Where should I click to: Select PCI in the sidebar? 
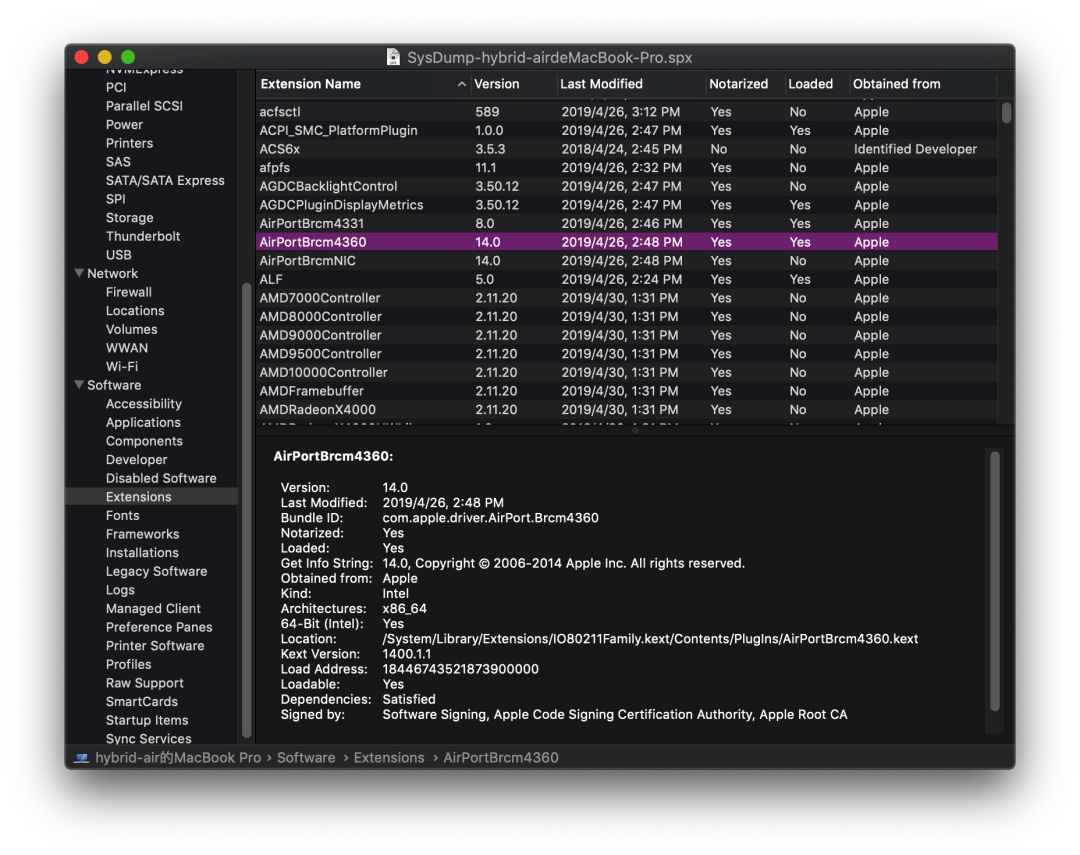tap(116, 87)
